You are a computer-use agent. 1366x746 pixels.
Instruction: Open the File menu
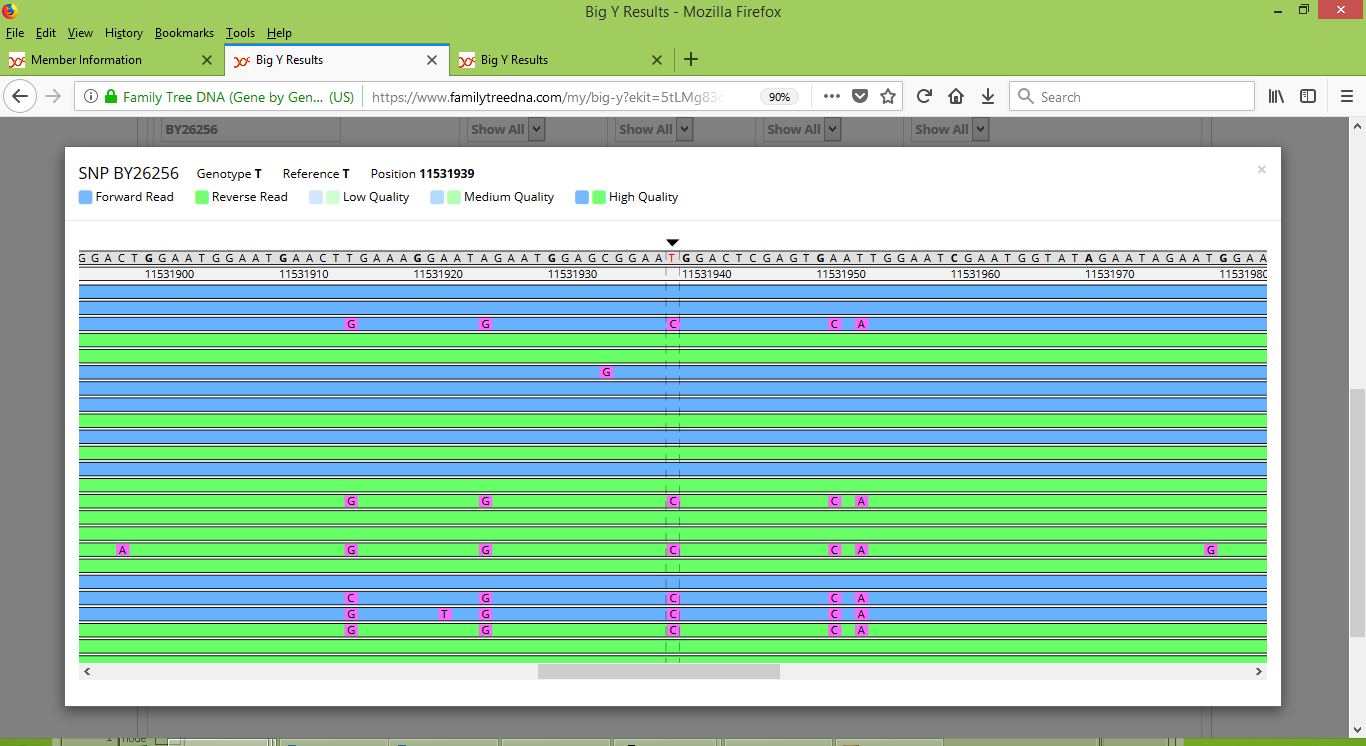click(x=14, y=33)
